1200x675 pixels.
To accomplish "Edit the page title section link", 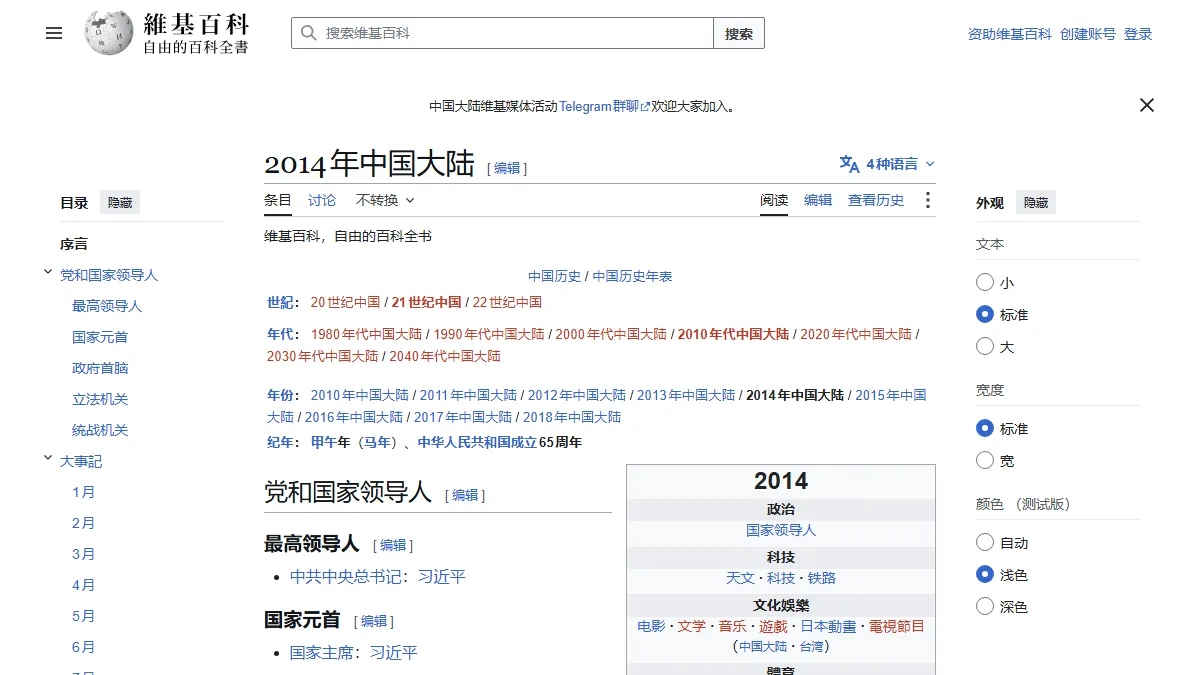I will tap(507, 168).
